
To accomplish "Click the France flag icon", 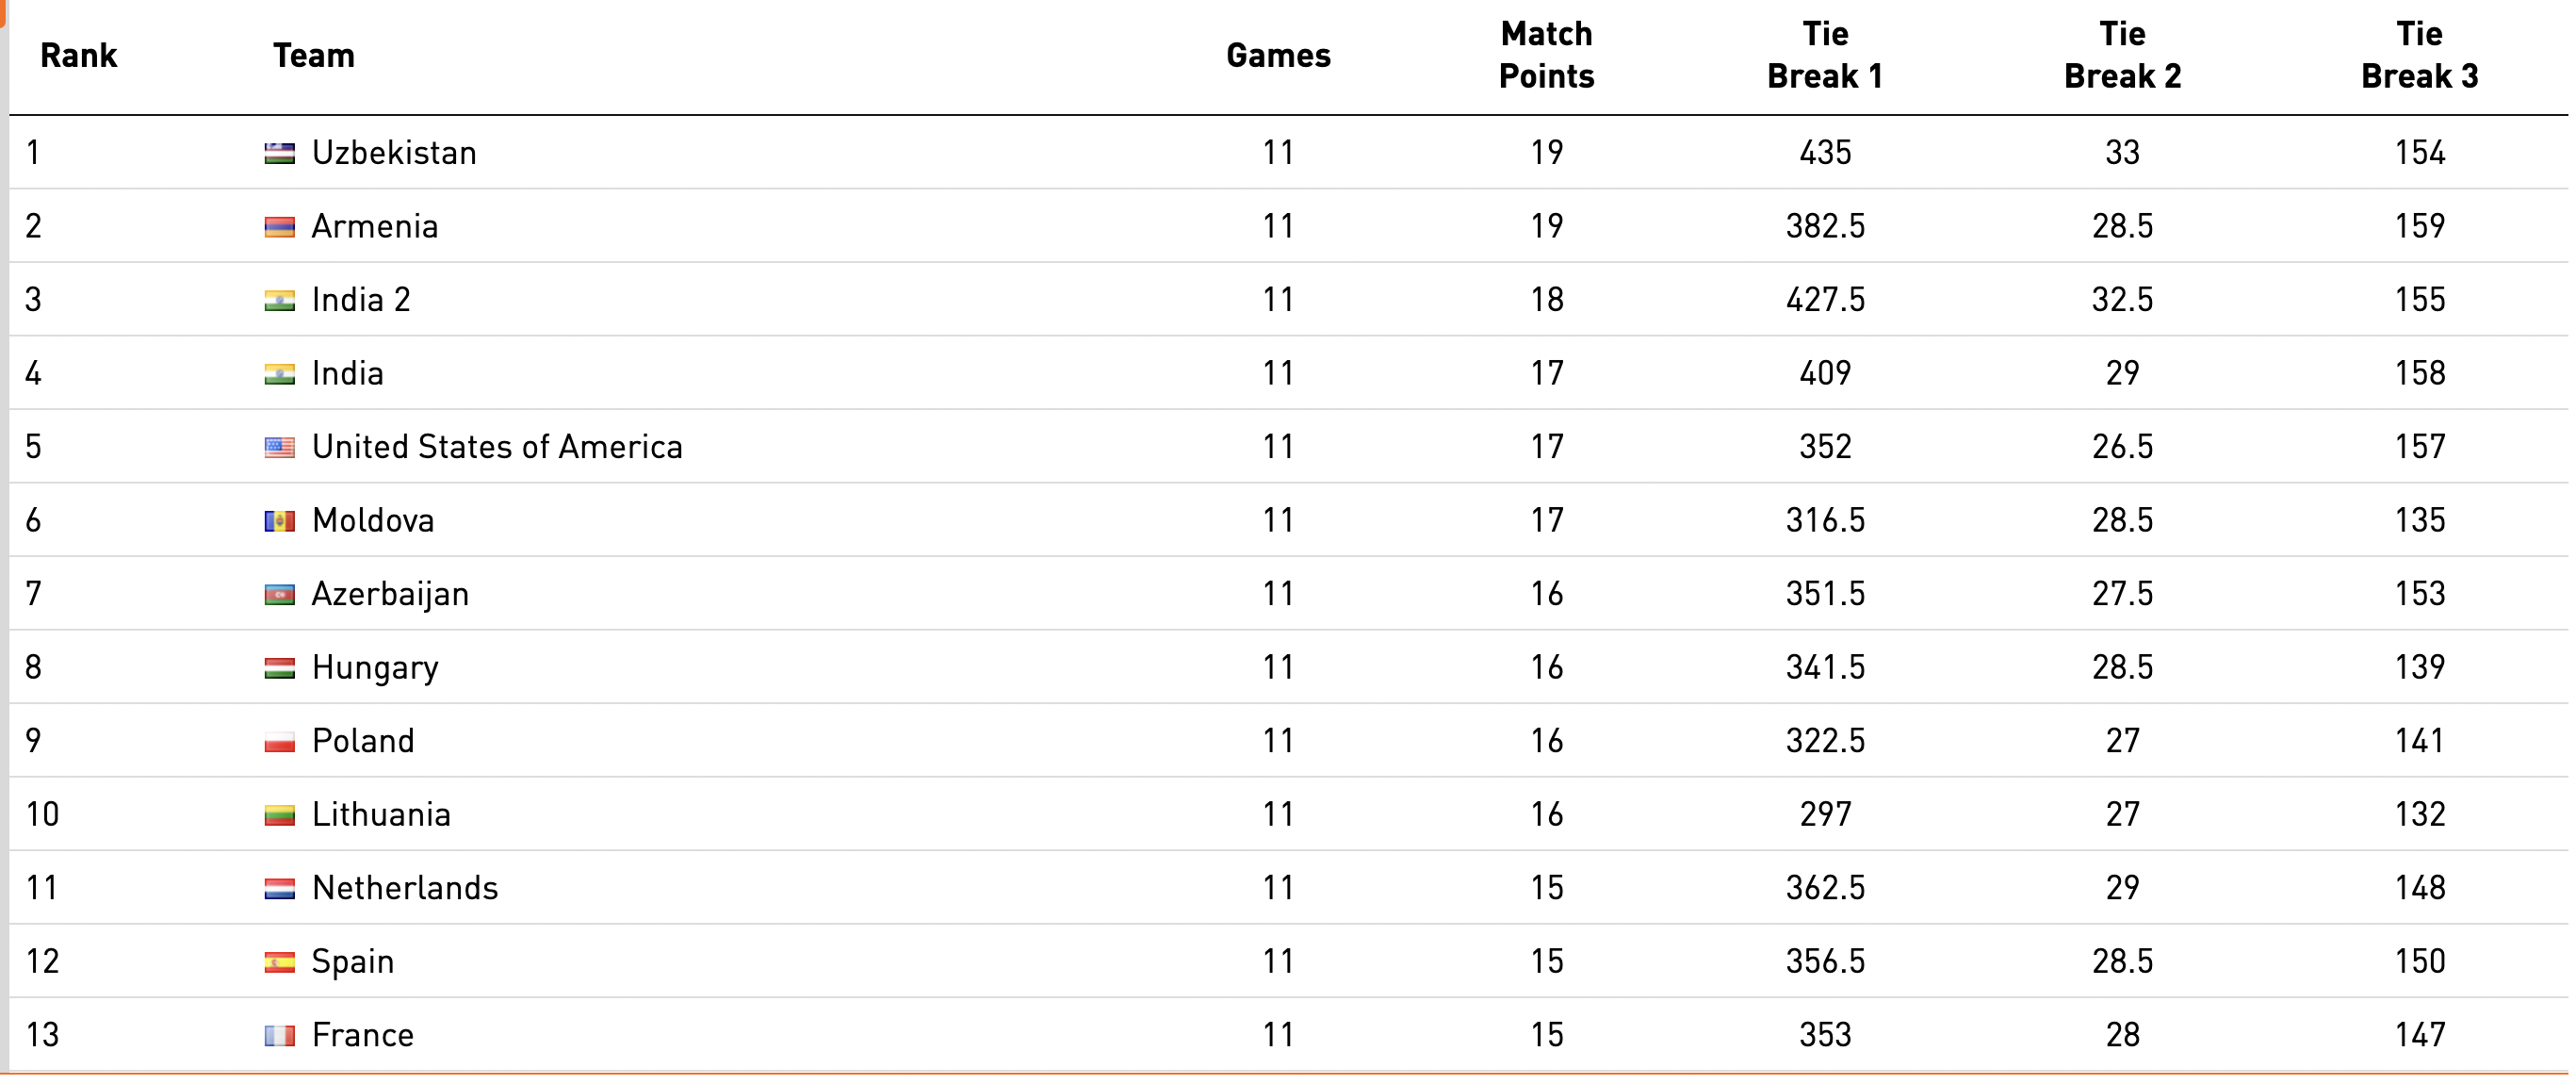I will point(279,1035).
